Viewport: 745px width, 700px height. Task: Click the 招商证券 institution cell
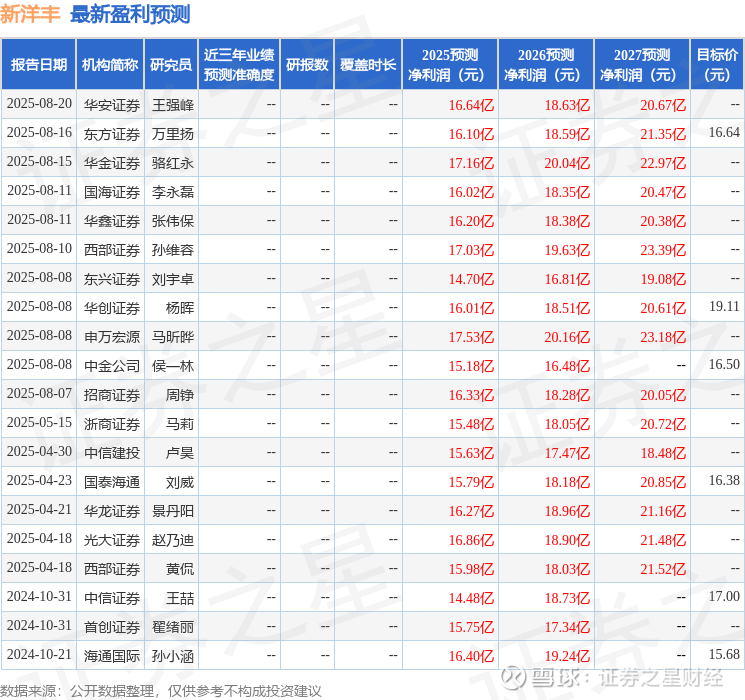[x=112, y=395]
